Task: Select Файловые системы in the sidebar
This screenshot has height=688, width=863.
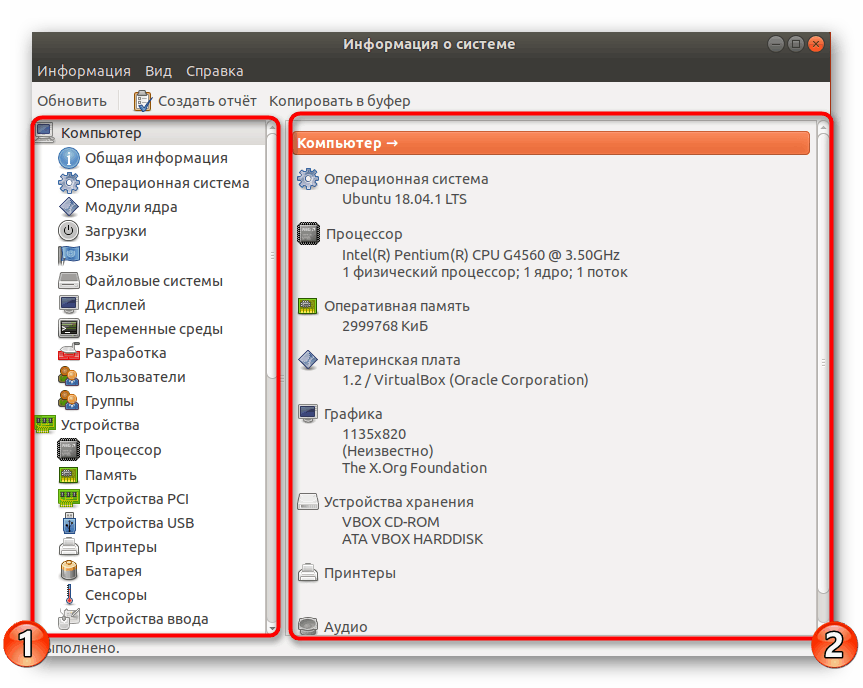Action: point(154,281)
